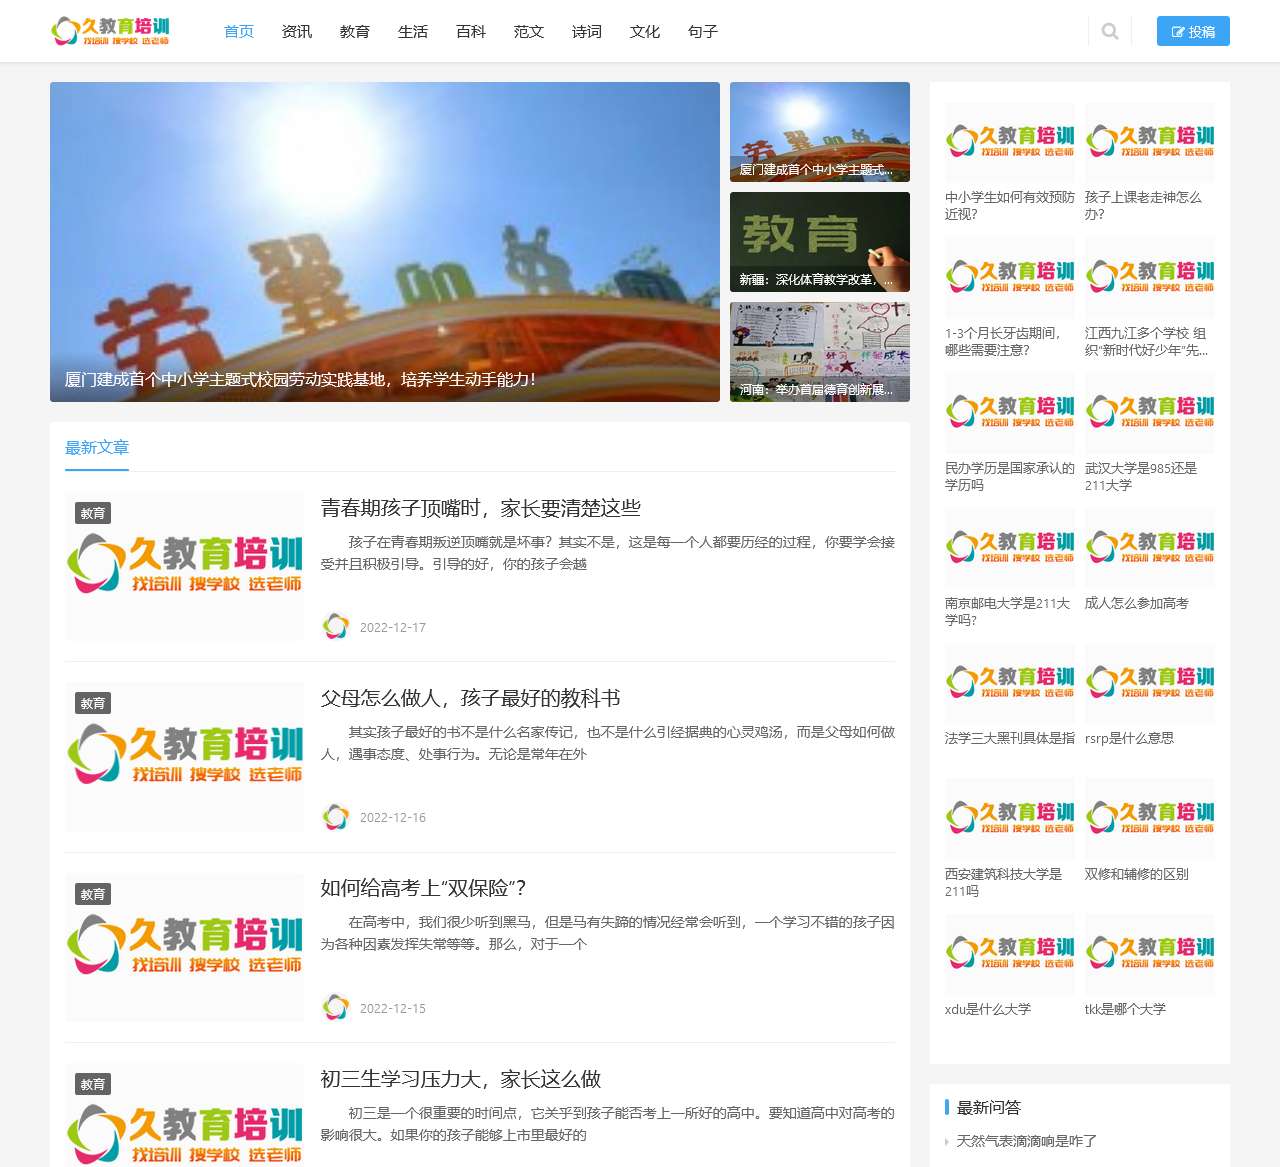The width and height of the screenshot is (1280, 1167).
Task: Open the 教育 navigation item
Action: click(355, 31)
